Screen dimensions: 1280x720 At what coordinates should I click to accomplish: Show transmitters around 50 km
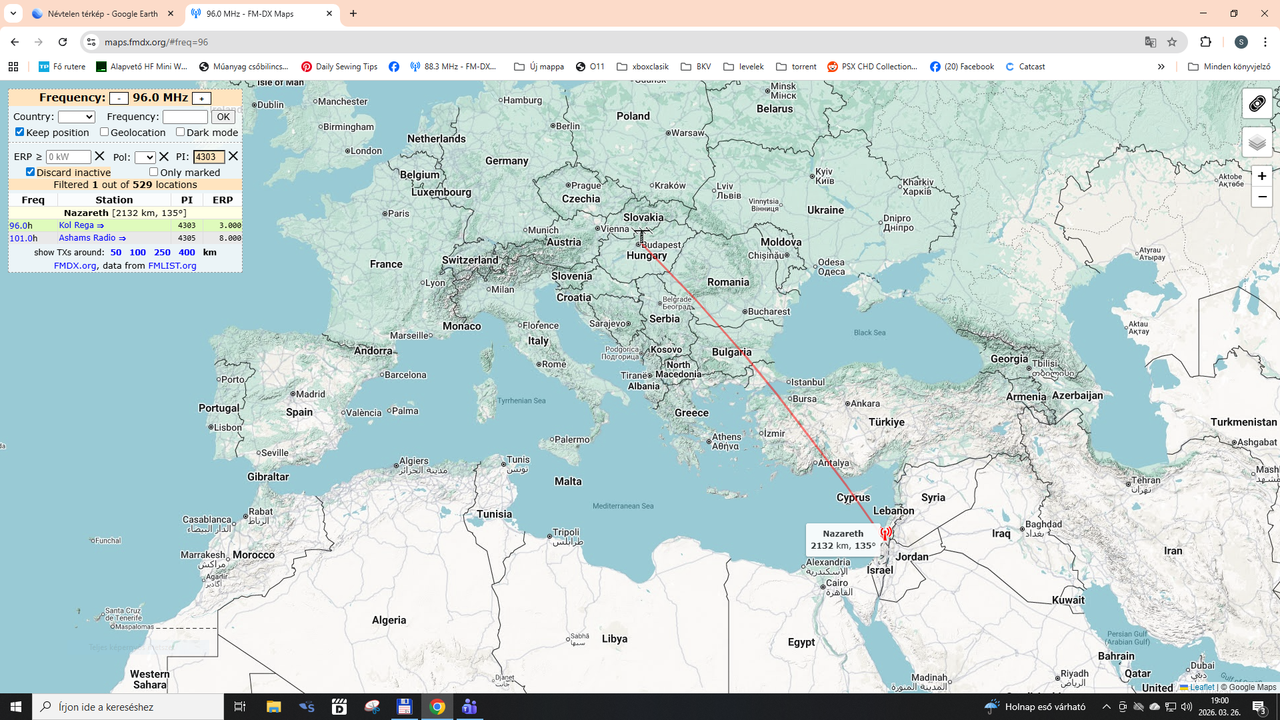tap(116, 253)
